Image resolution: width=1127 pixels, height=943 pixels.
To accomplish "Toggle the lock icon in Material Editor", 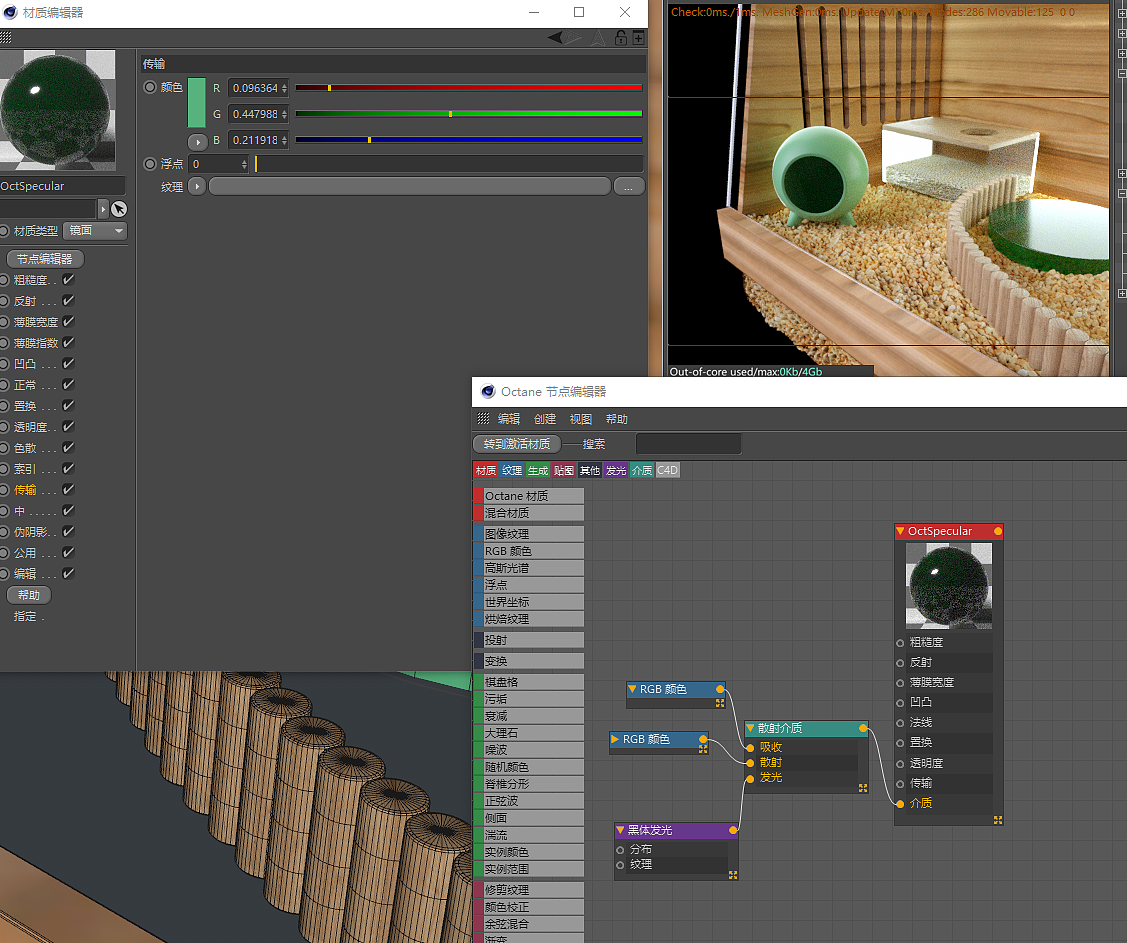I will (x=621, y=37).
